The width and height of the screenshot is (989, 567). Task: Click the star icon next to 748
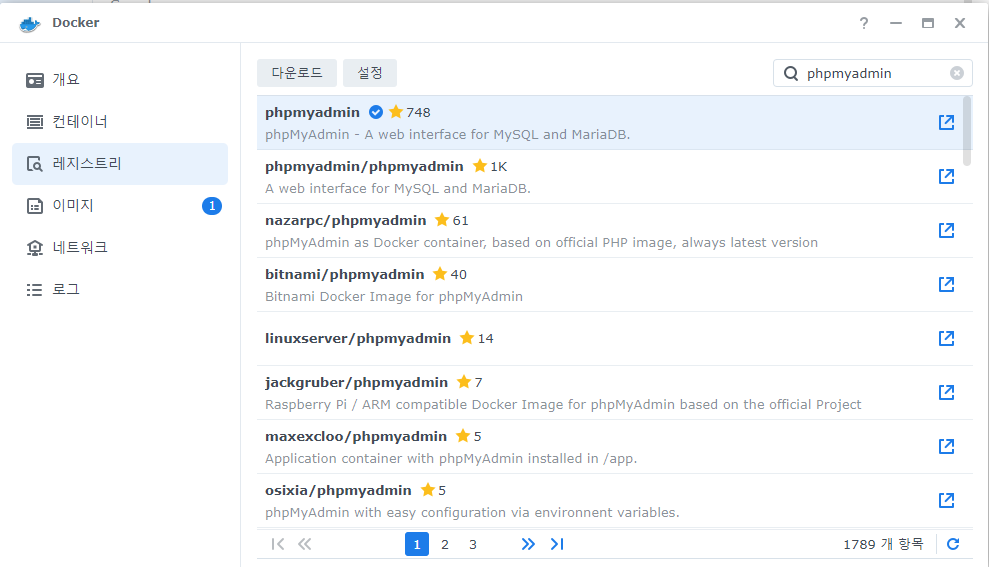coord(396,112)
